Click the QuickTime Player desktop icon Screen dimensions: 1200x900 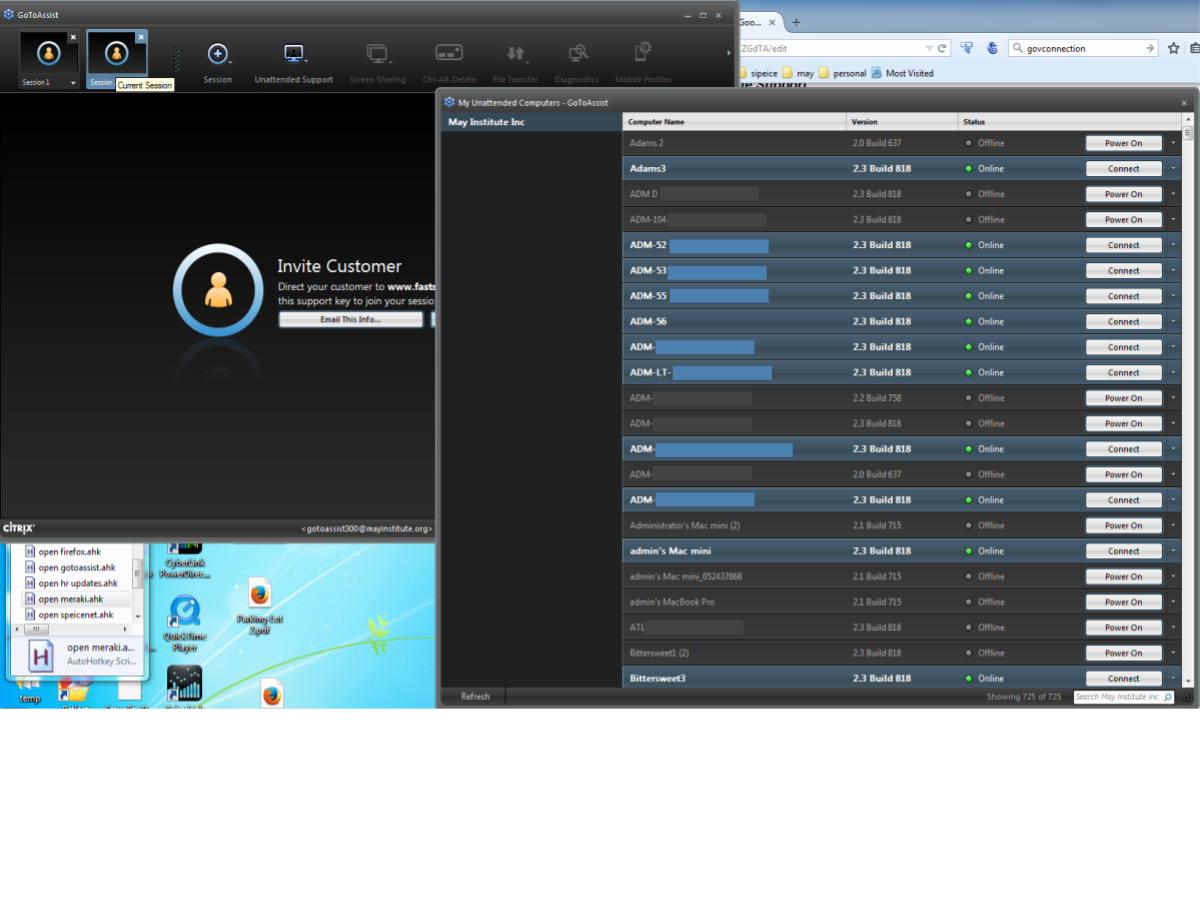click(x=184, y=624)
